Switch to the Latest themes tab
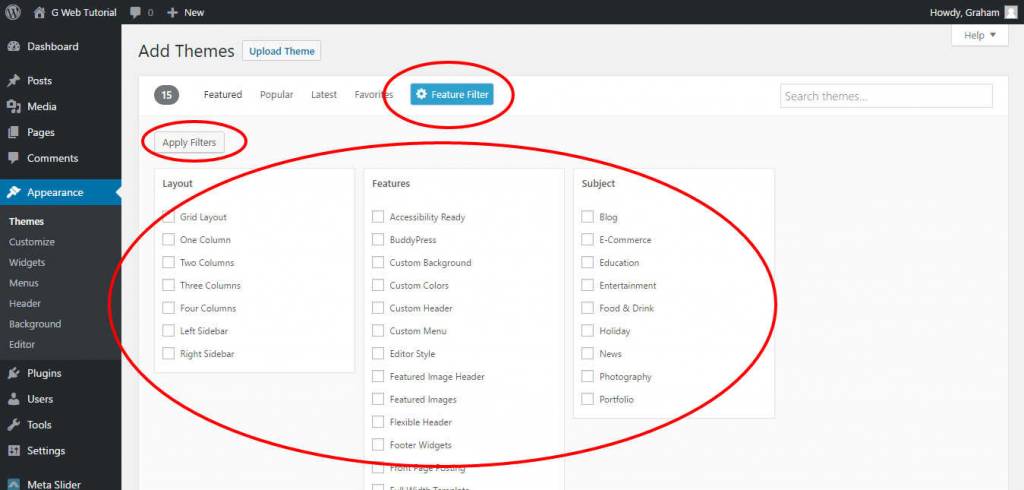 324,95
